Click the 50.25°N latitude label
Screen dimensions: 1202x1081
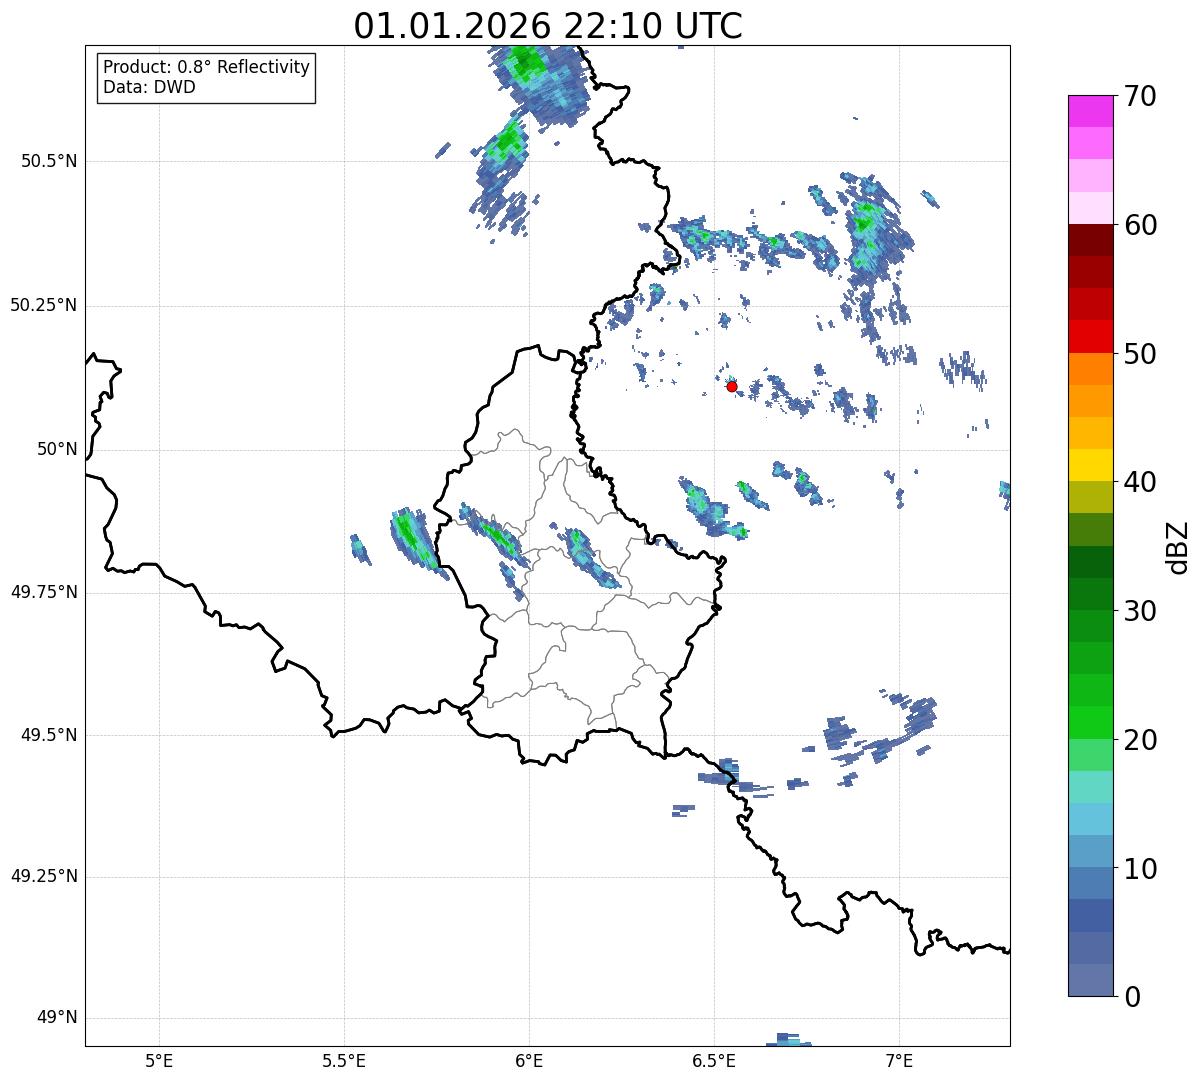click(44, 305)
